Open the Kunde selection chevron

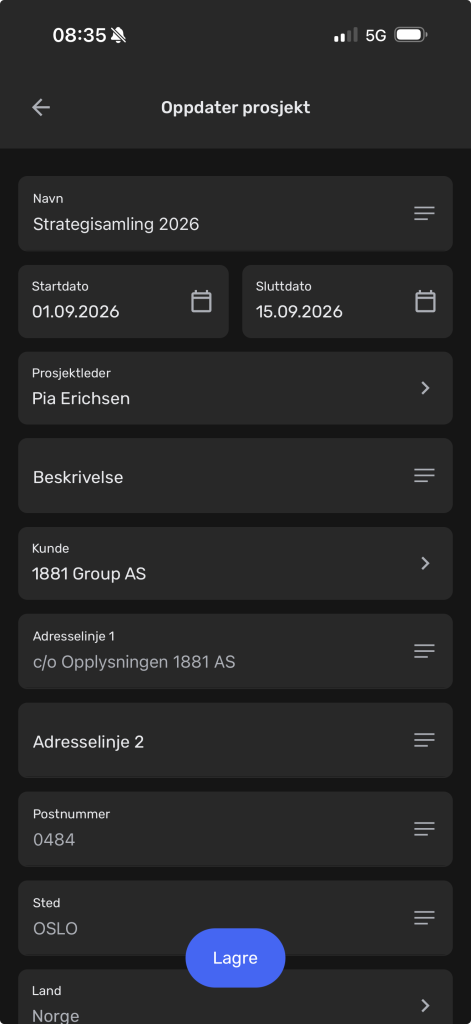(x=425, y=563)
